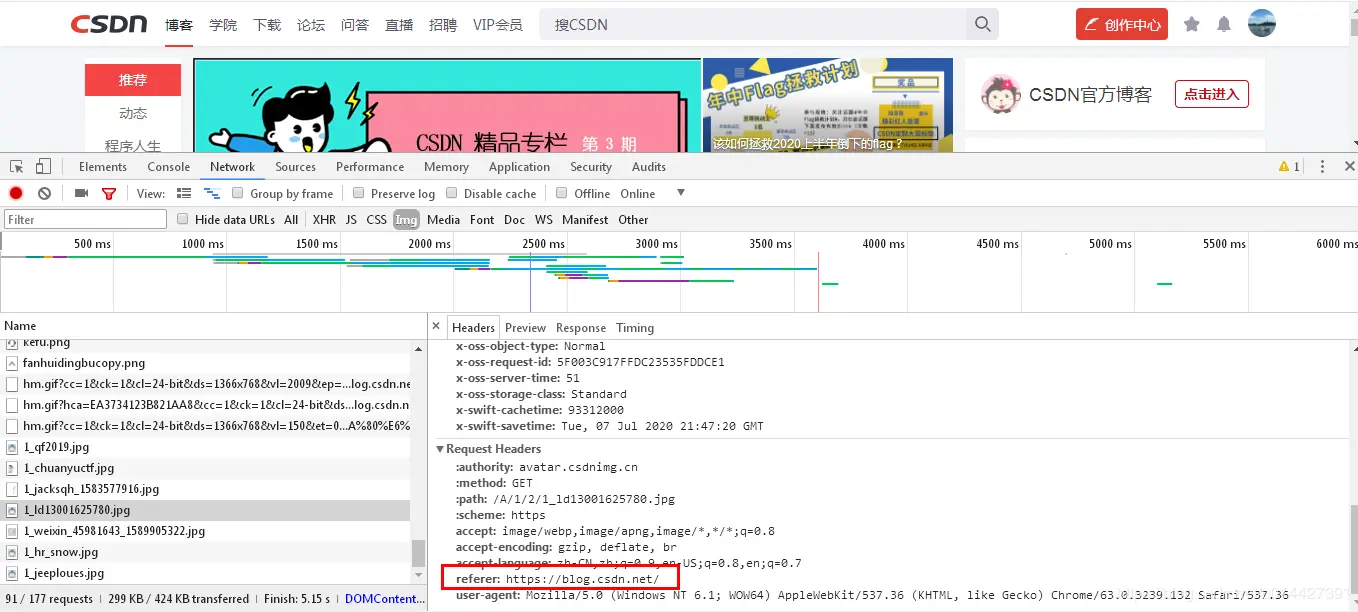Activate the inspect element cursor tool
This screenshot has height=612, width=1358.
click(x=17, y=166)
